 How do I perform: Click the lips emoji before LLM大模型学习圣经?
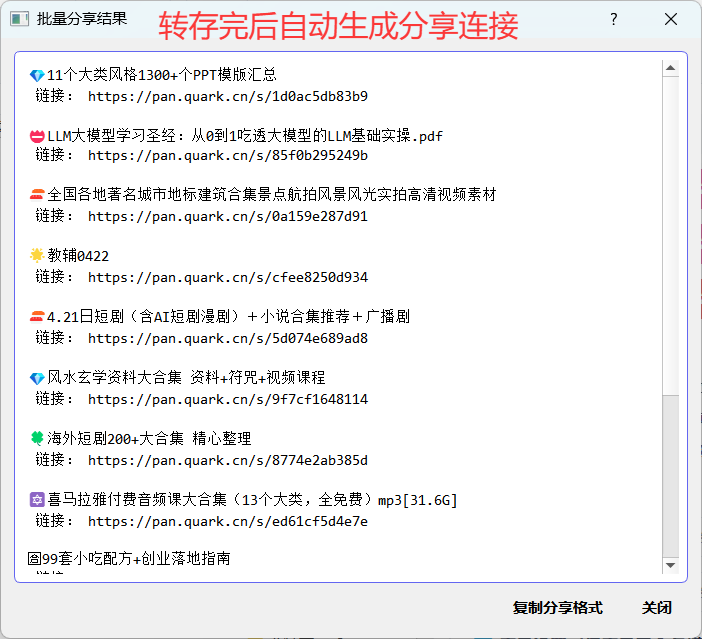[x=37, y=136]
